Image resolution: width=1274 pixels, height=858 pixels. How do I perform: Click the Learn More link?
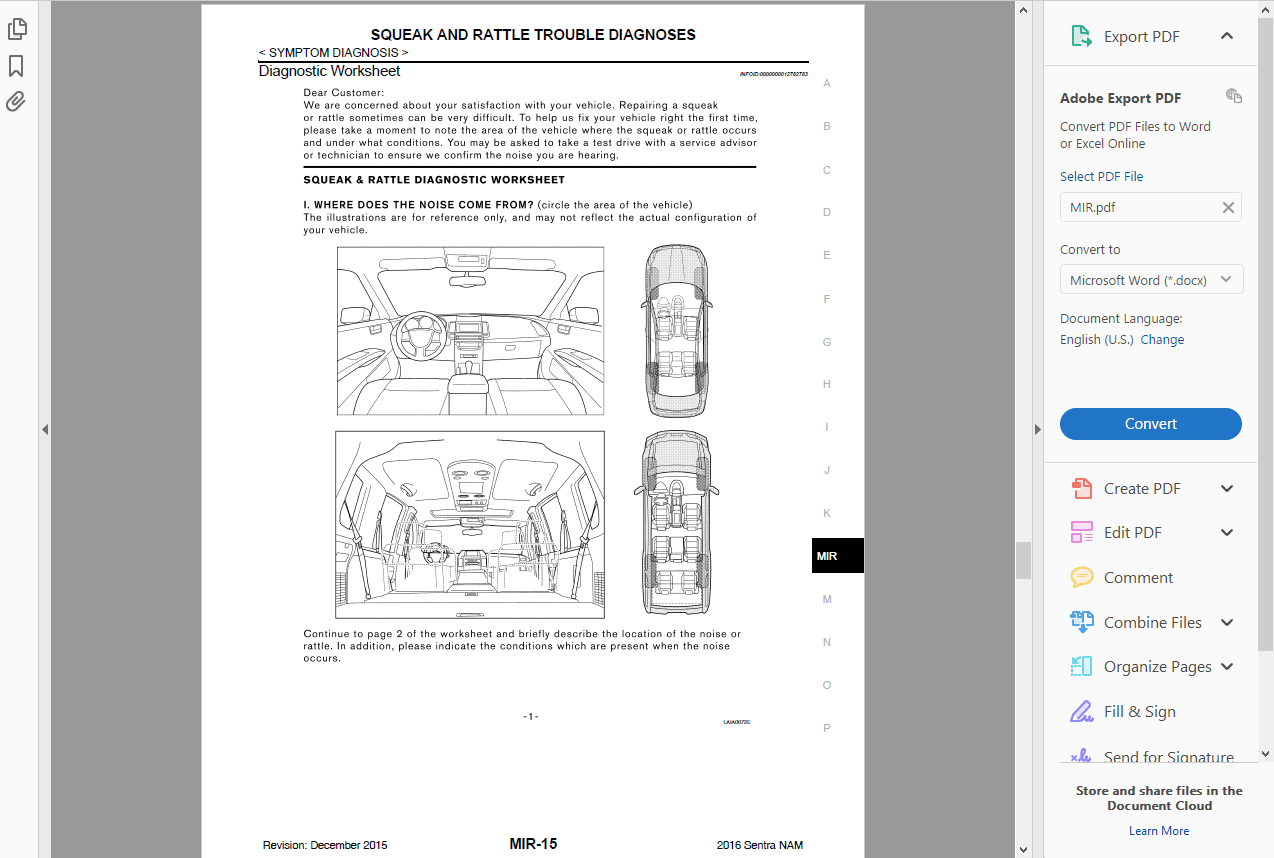pyautogui.click(x=1159, y=831)
